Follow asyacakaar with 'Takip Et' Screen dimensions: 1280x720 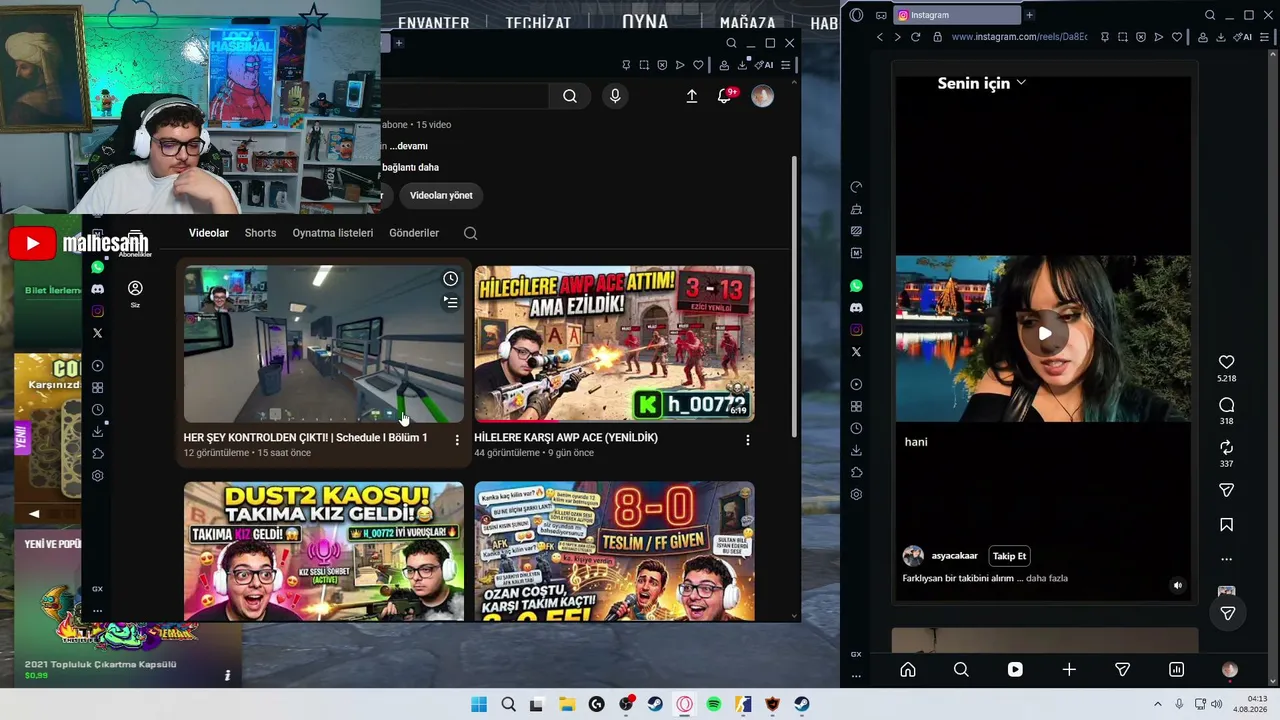click(1009, 556)
